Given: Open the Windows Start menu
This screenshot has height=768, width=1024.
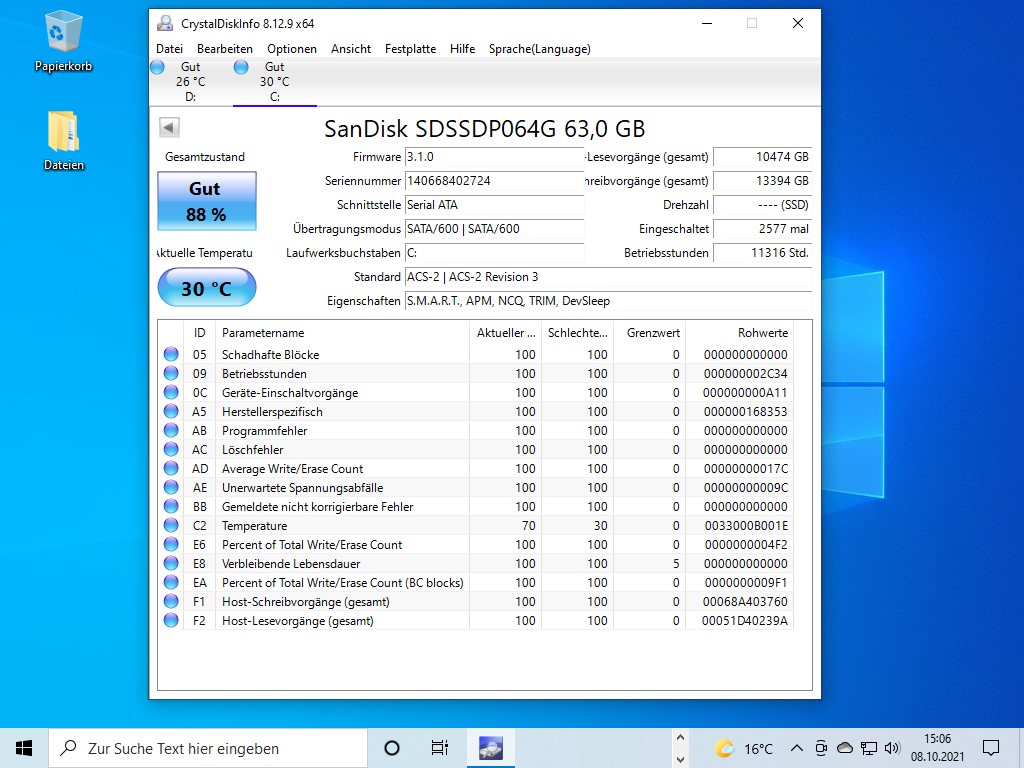Looking at the screenshot, I should (24, 748).
